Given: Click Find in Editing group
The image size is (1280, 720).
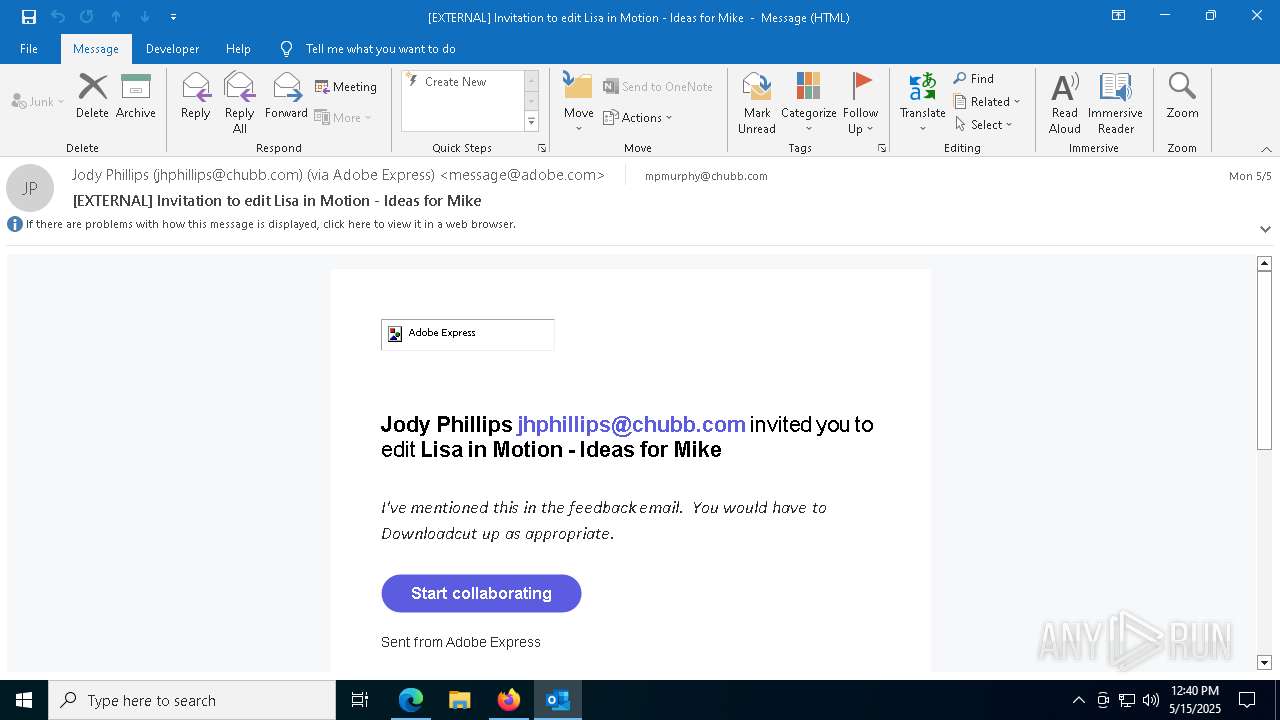Looking at the screenshot, I should (974, 79).
